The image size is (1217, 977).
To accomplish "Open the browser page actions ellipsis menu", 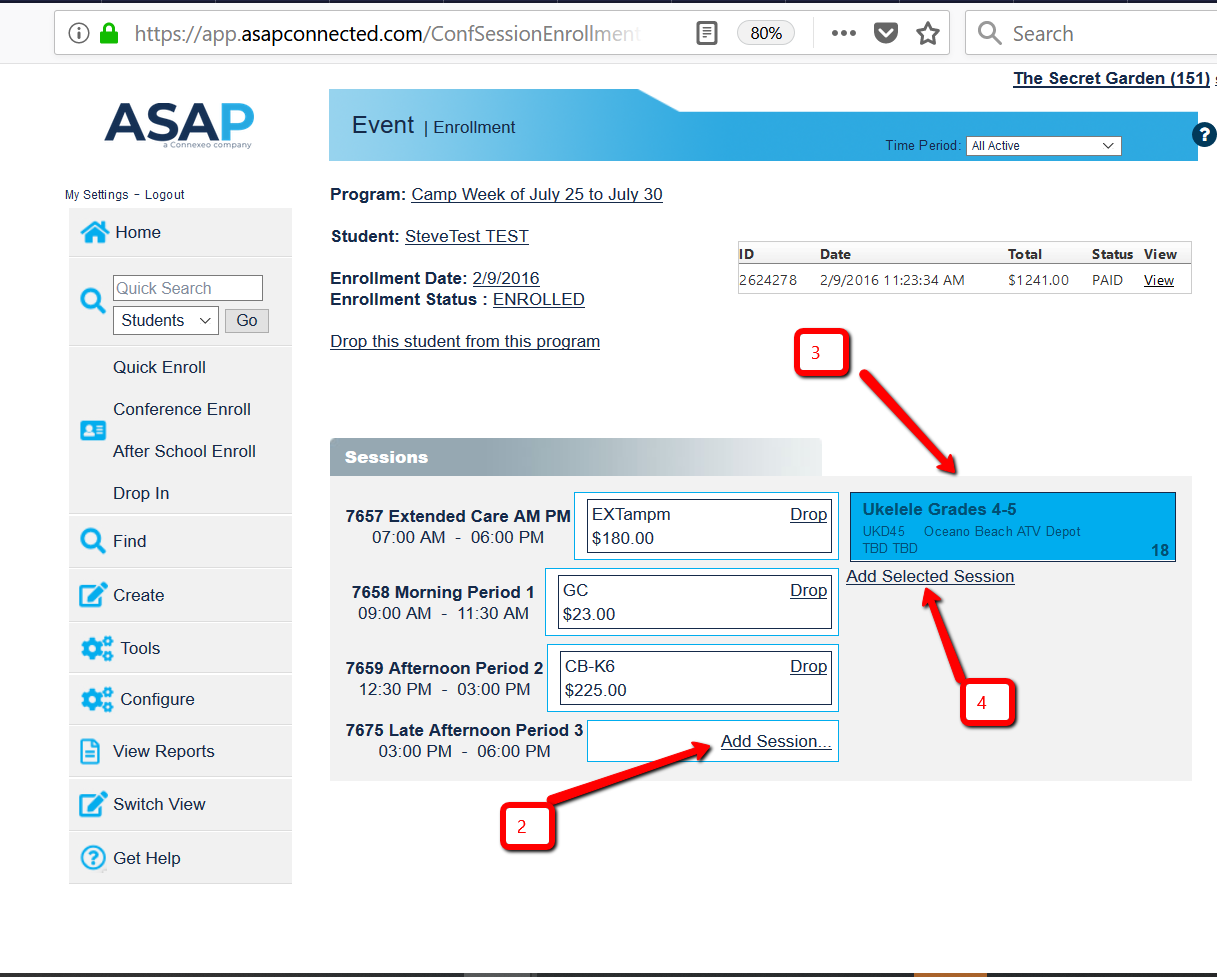I will 843,34.
